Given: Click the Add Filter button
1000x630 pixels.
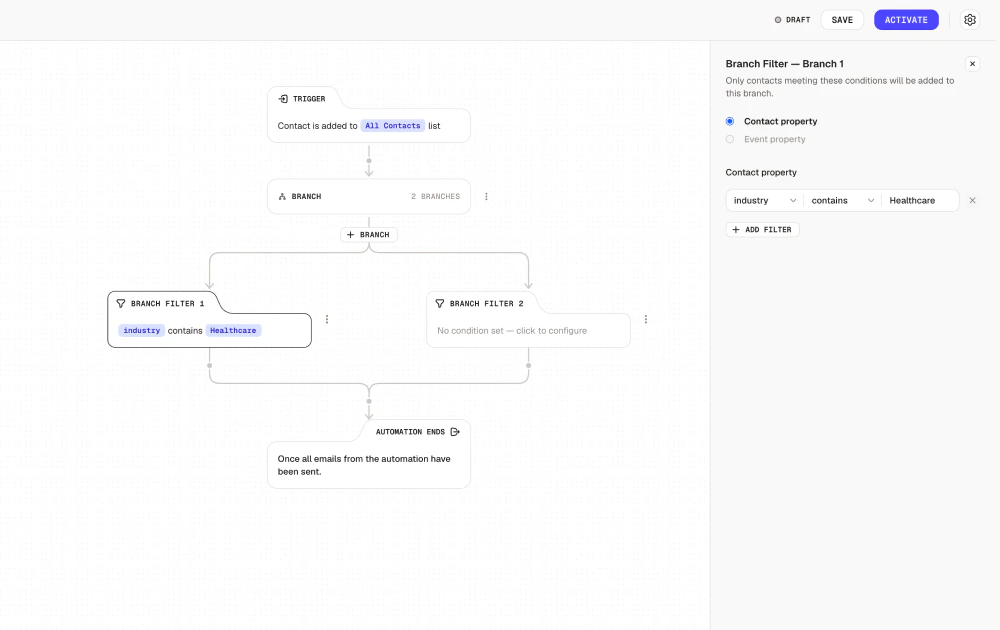Looking at the screenshot, I should (762, 230).
